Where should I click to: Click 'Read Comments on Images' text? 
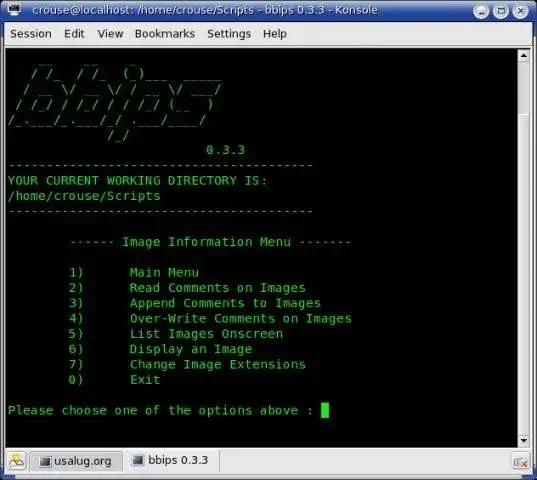coord(217,288)
